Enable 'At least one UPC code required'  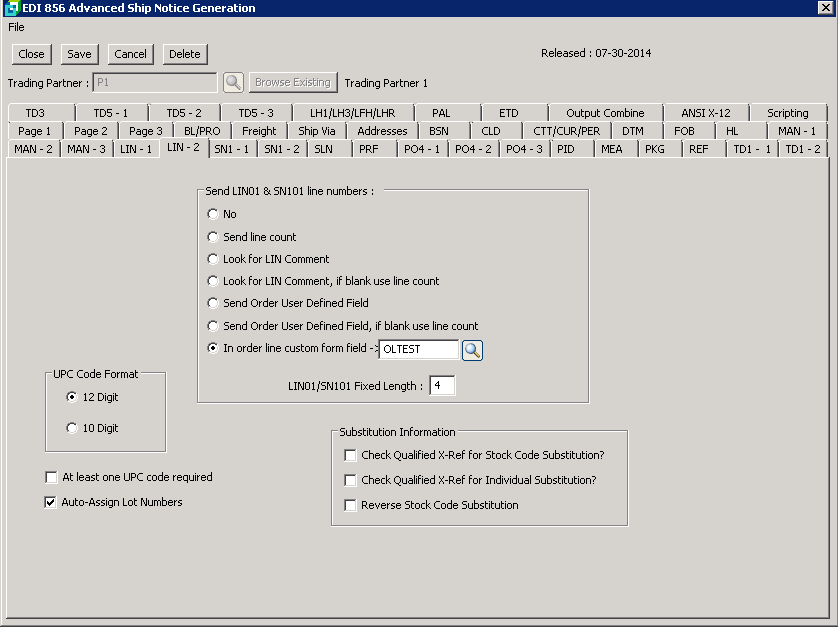coord(52,477)
